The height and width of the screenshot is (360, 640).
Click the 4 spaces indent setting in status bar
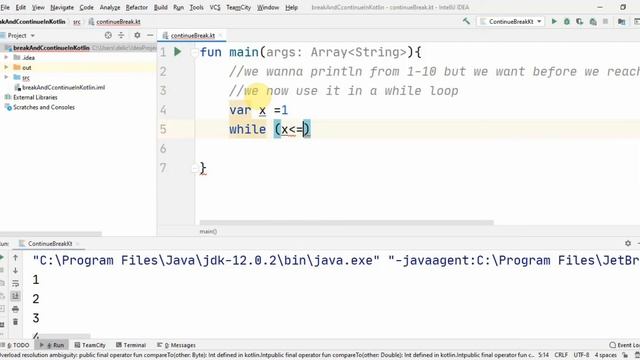605,355
